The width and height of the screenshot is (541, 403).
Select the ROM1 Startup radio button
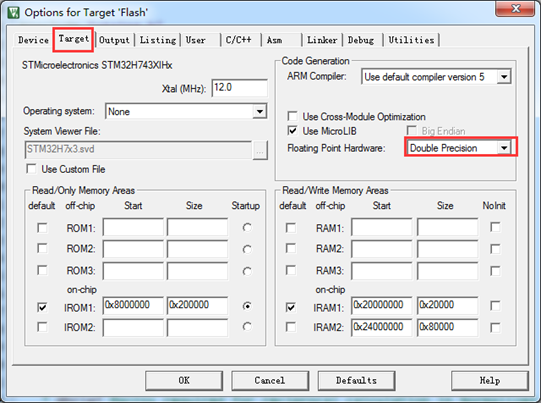pyautogui.click(x=247, y=227)
